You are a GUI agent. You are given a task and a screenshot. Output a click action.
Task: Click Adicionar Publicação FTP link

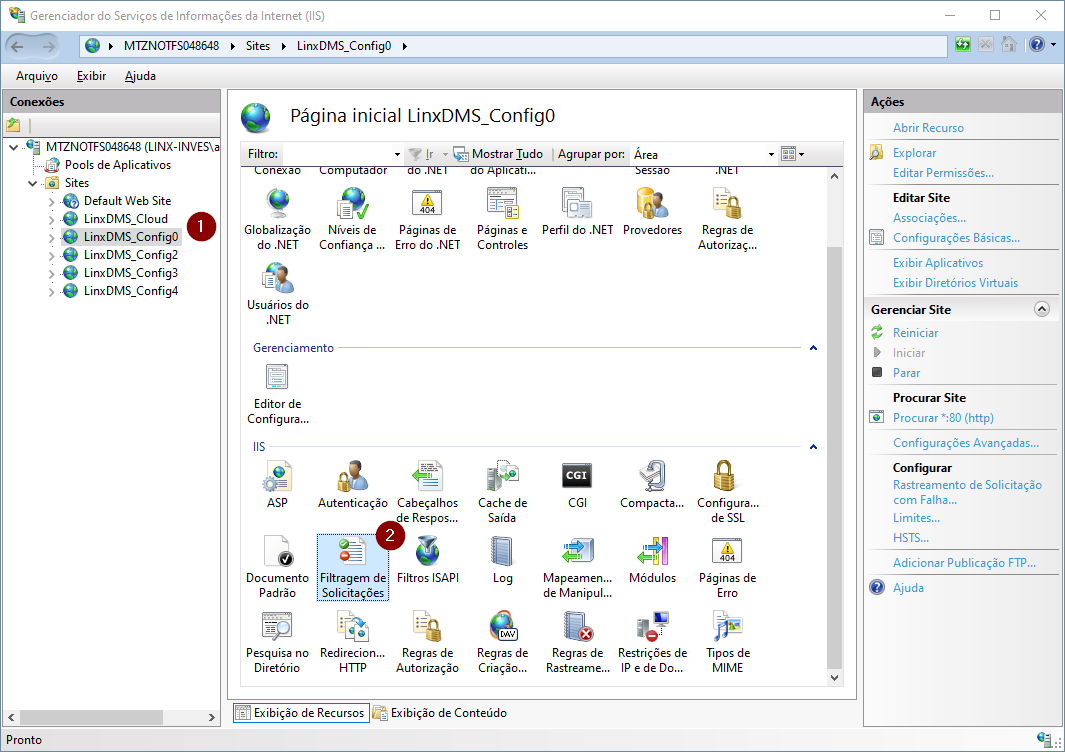click(x=964, y=562)
